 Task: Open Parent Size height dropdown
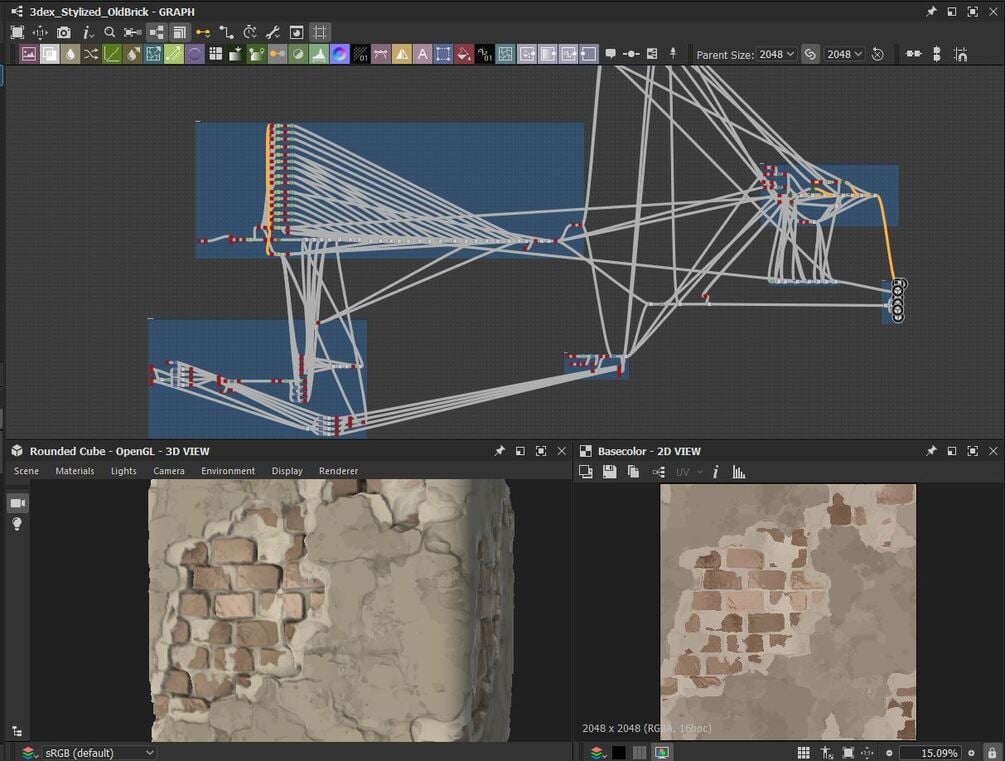tap(845, 54)
